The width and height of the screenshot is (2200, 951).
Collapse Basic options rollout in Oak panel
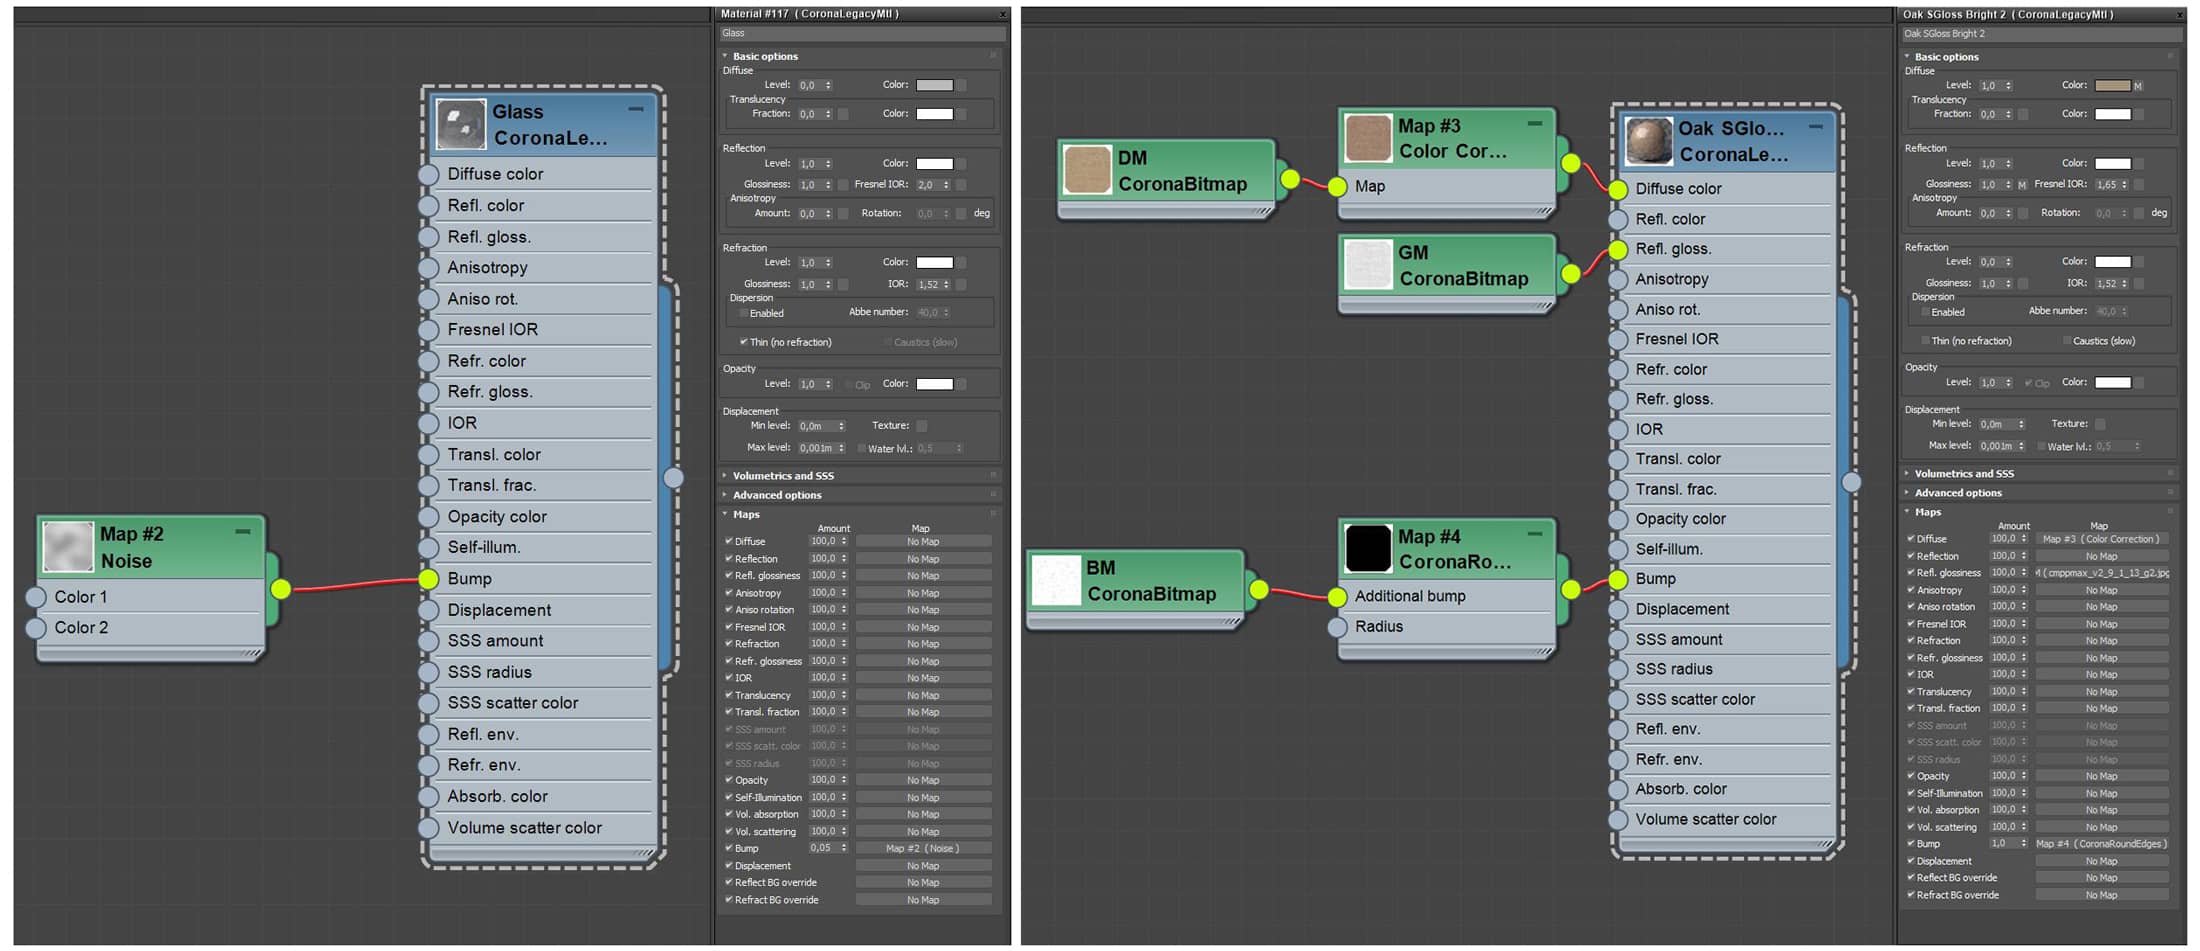1946,57
